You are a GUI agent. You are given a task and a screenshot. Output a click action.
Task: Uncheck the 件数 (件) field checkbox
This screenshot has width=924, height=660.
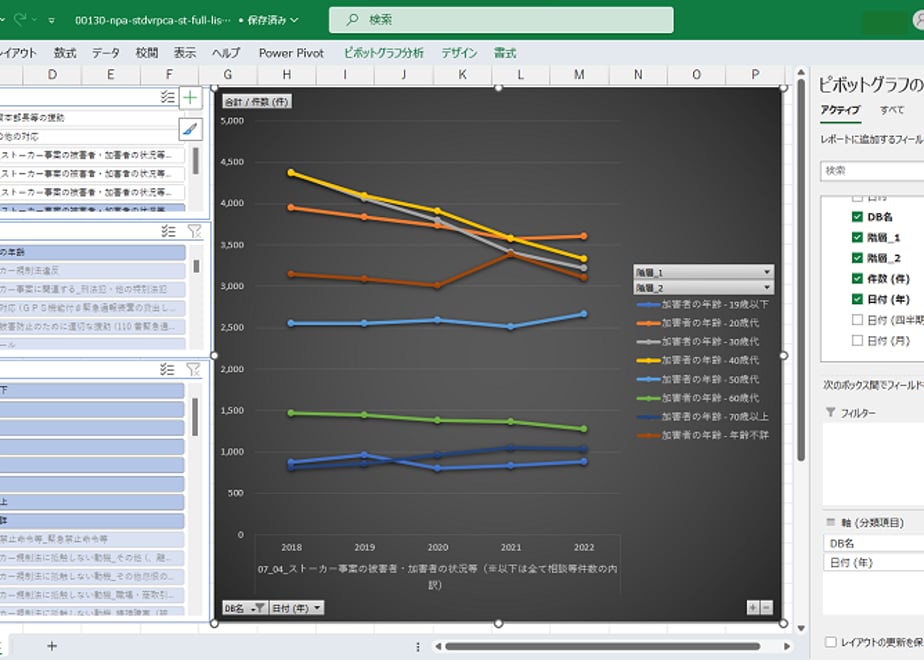click(x=857, y=279)
